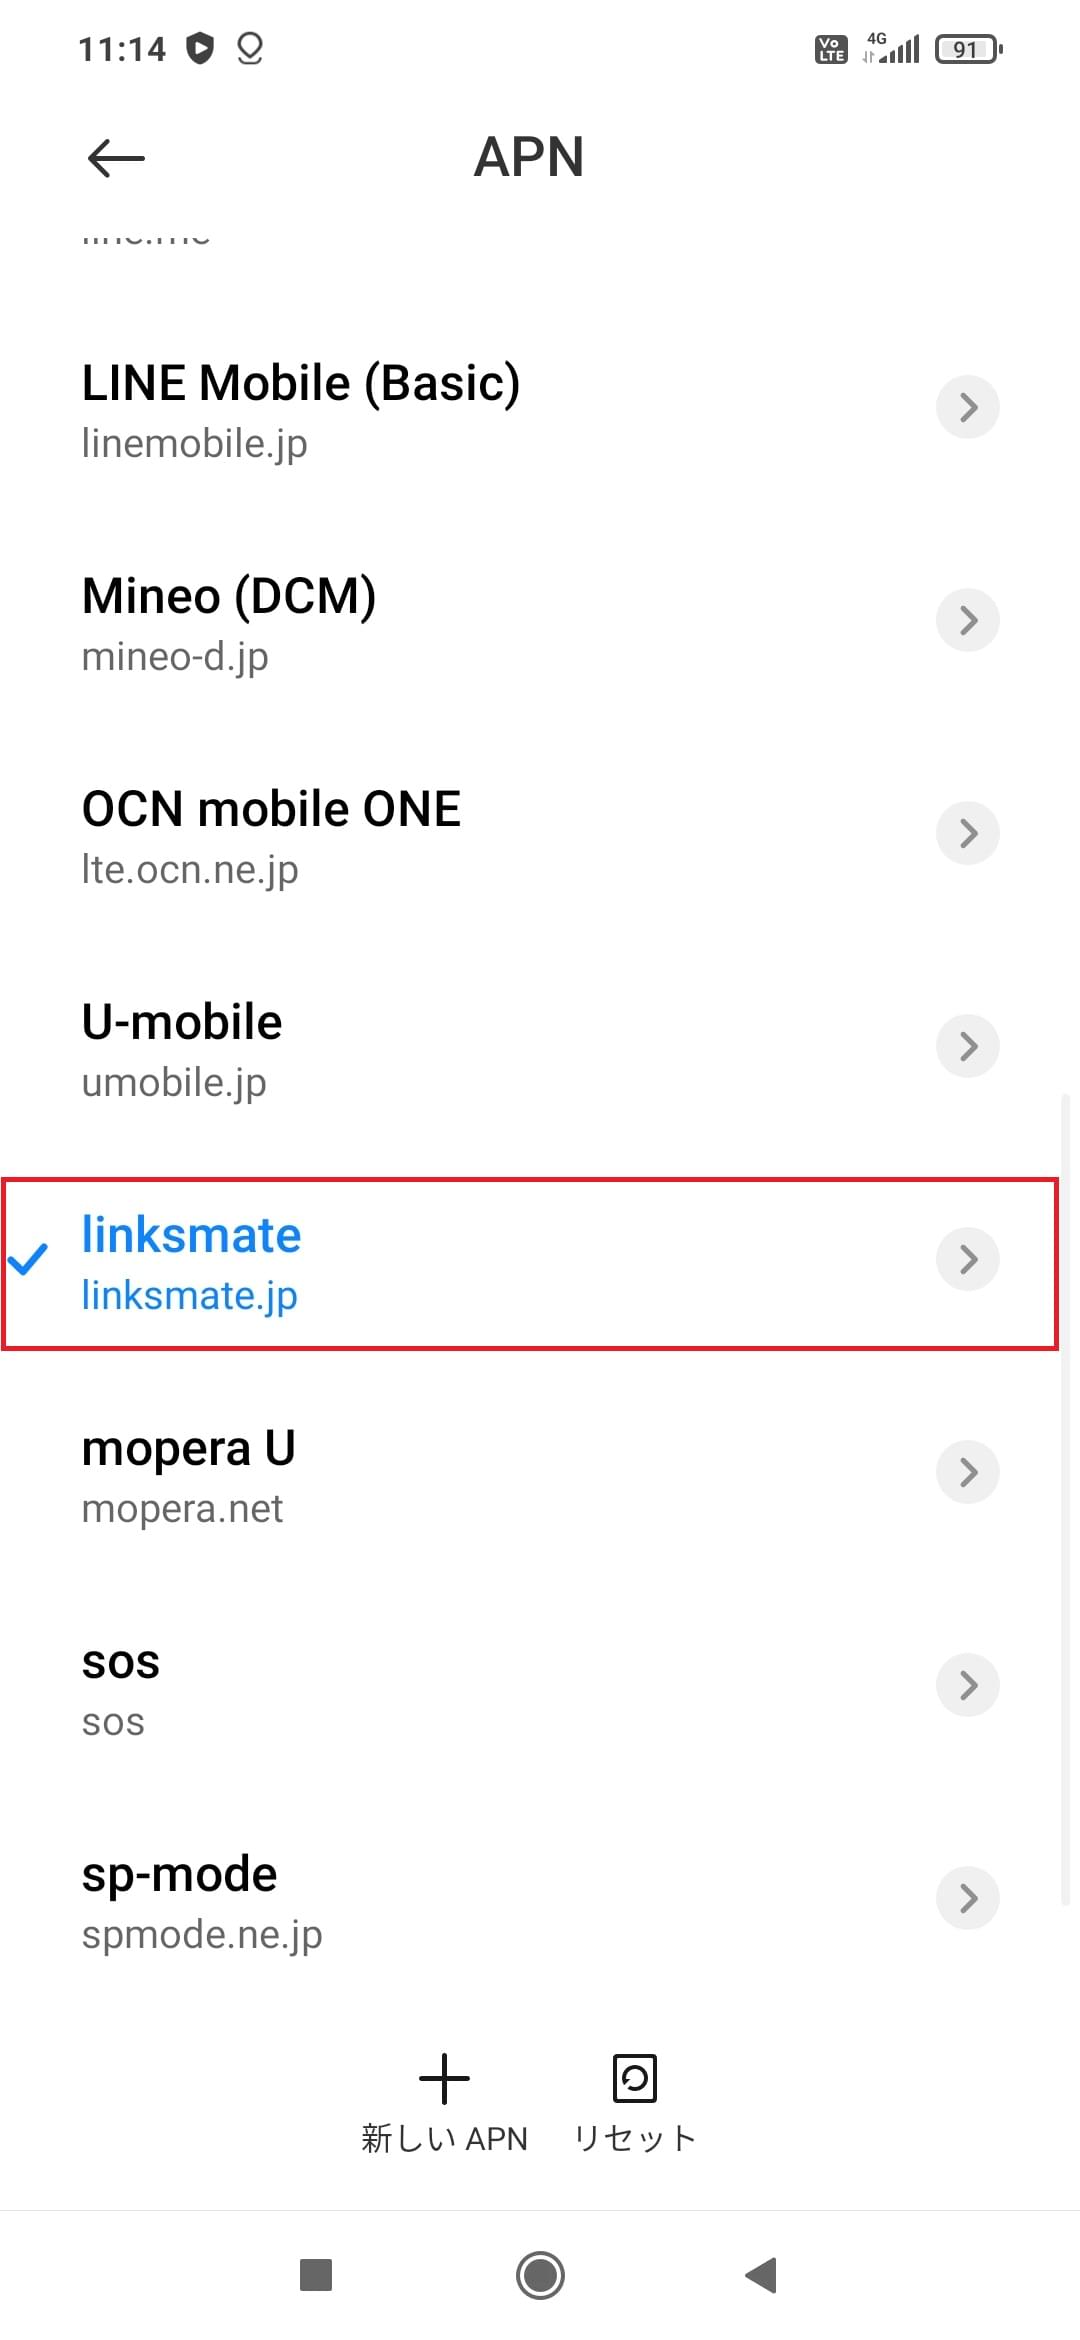Screen dimensions: 1080x2340
Task: Open Mineo (DCM) details chevron
Action: coord(967,620)
